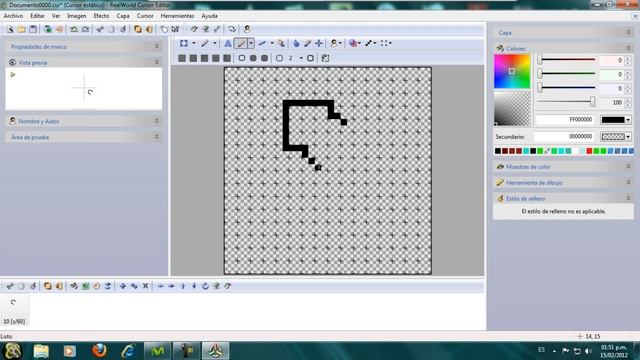Click the undo arrow icon

[74, 29]
